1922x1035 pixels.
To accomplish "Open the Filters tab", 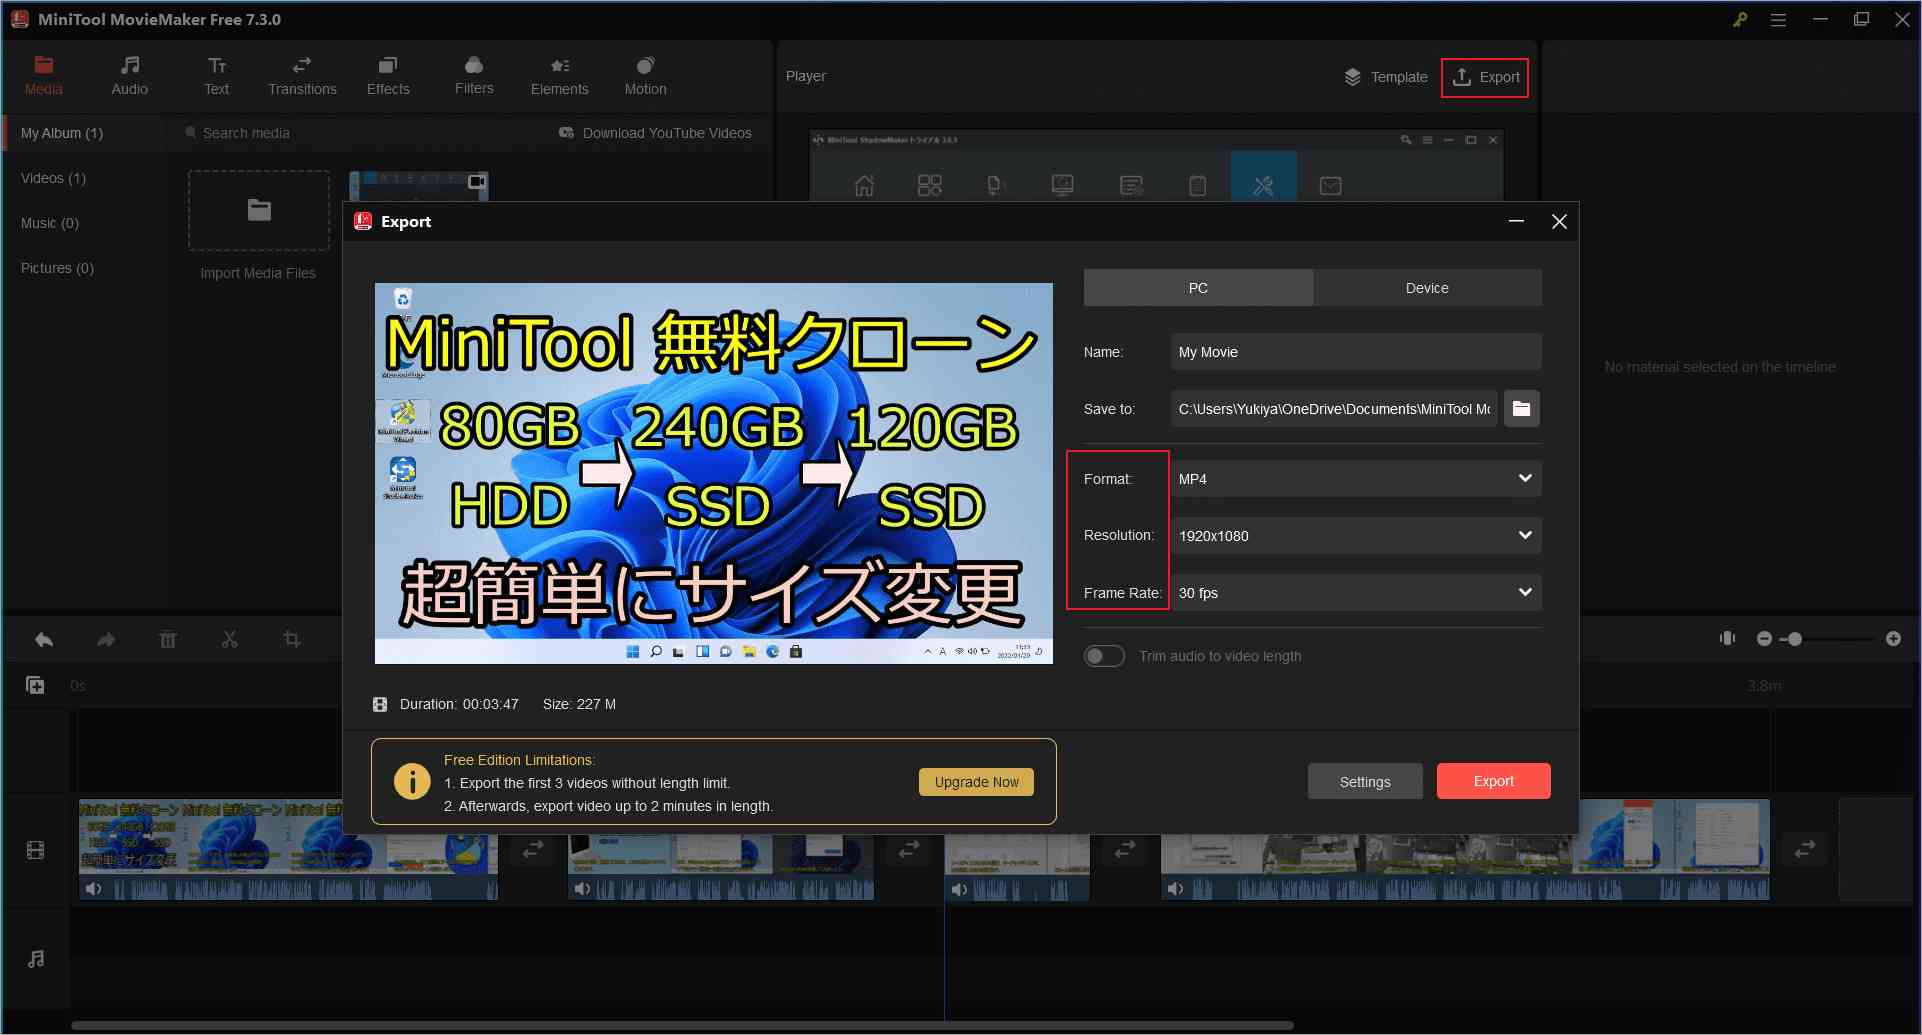I will [474, 76].
